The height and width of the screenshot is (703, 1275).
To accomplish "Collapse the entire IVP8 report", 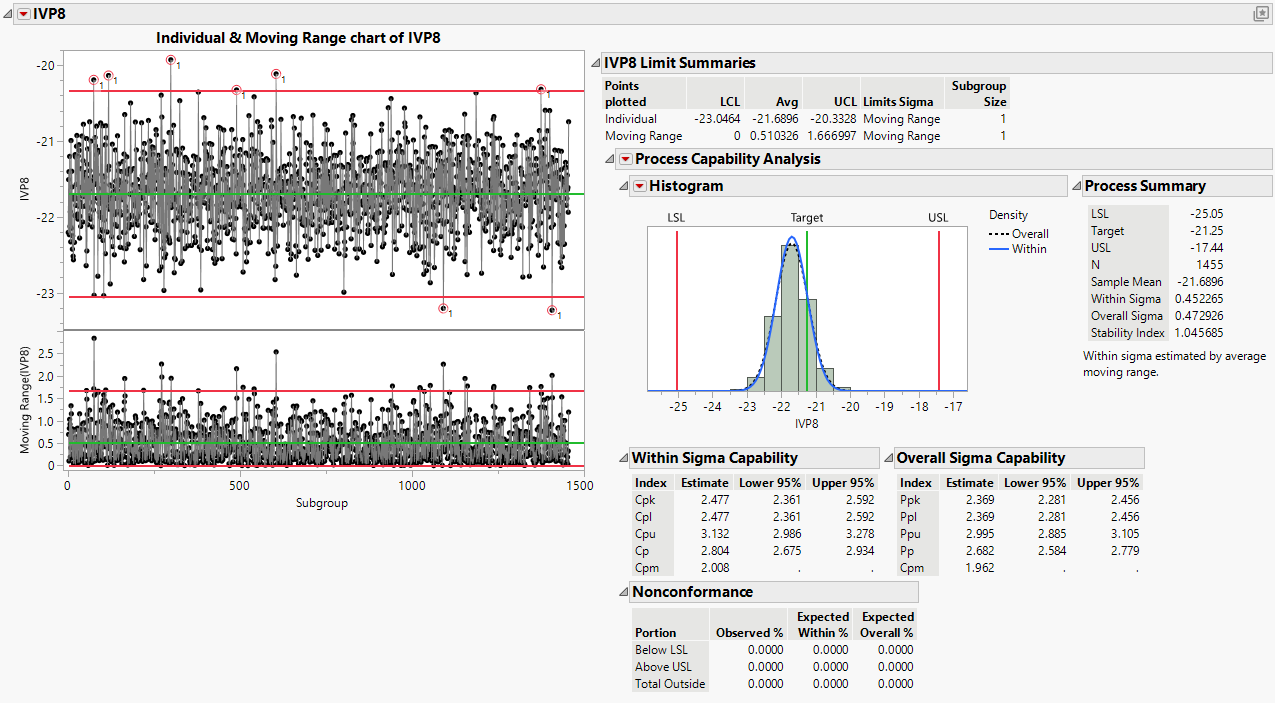I will pyautogui.click(x=7, y=14).
